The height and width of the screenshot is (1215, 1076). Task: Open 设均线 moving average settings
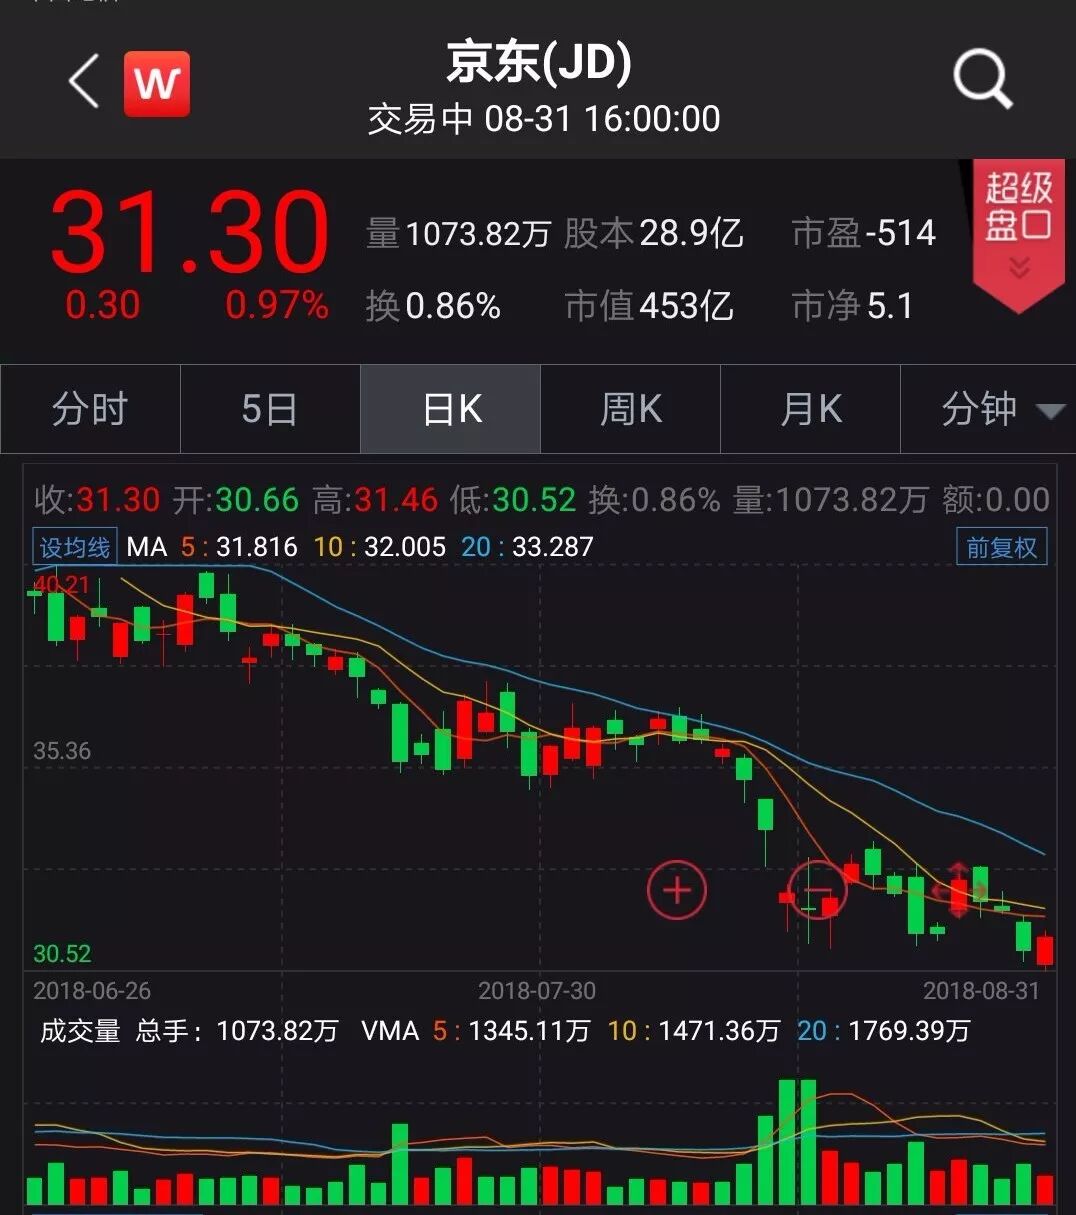tap(75, 547)
